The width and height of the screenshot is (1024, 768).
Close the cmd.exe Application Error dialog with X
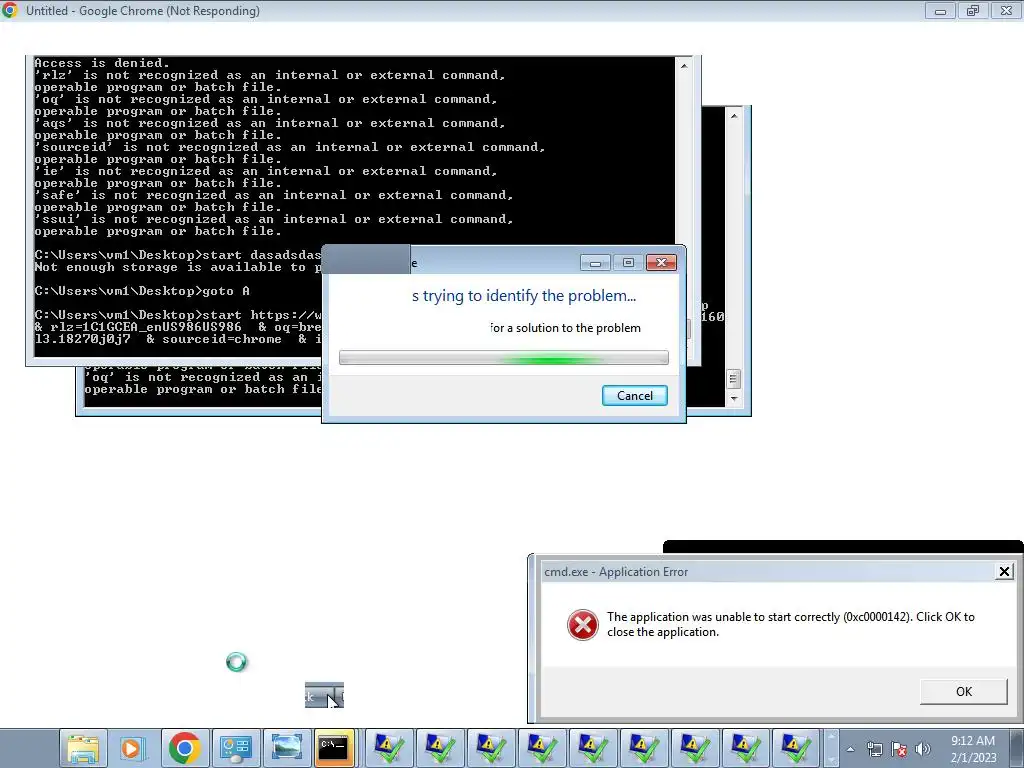(1004, 572)
